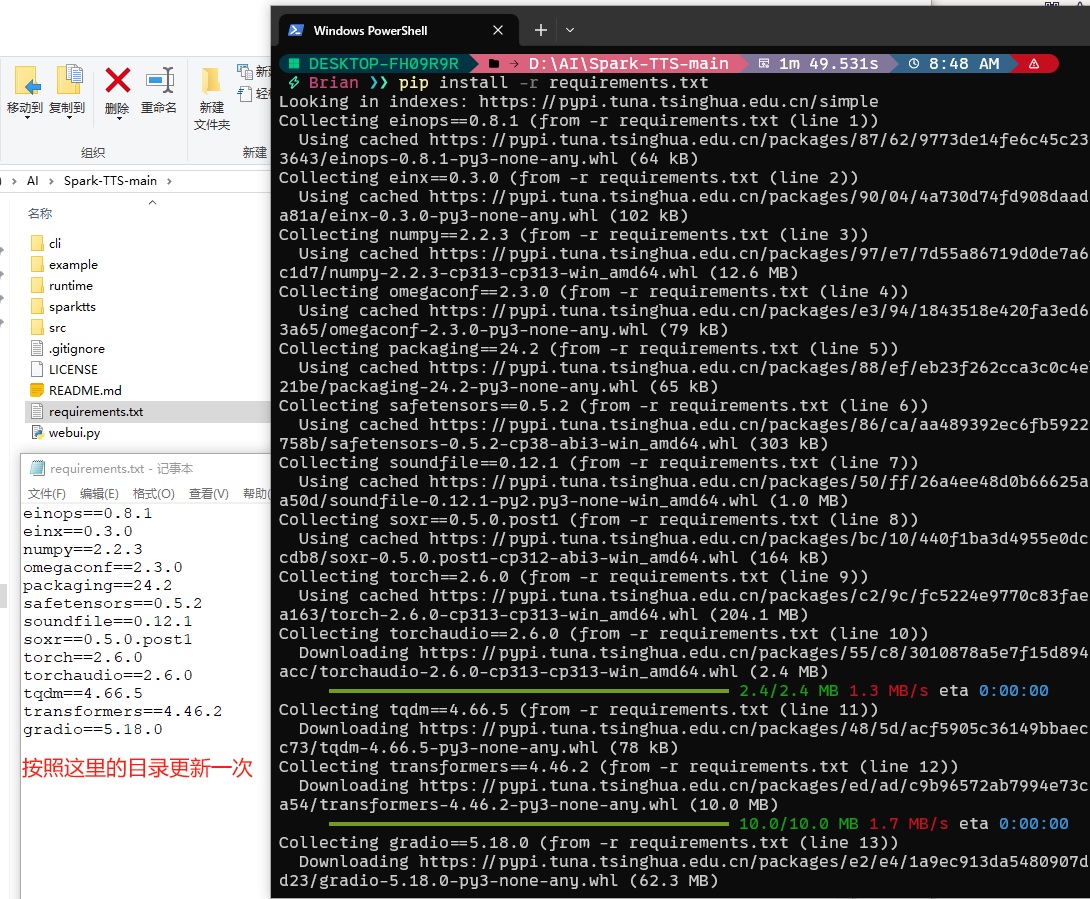
Task: Click the PowerShell icon on terminal tab
Action: click(x=295, y=30)
